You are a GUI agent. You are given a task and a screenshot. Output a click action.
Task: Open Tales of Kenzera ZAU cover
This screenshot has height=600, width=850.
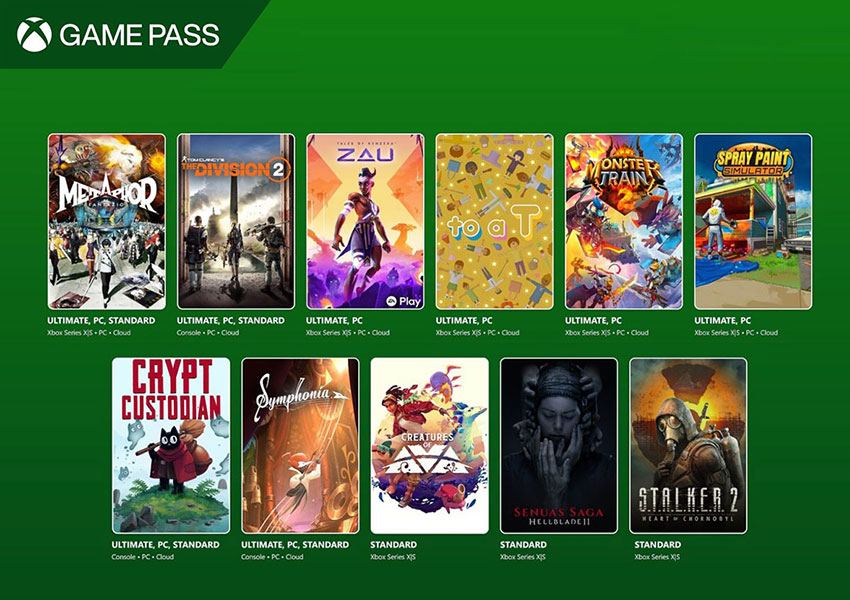point(365,222)
